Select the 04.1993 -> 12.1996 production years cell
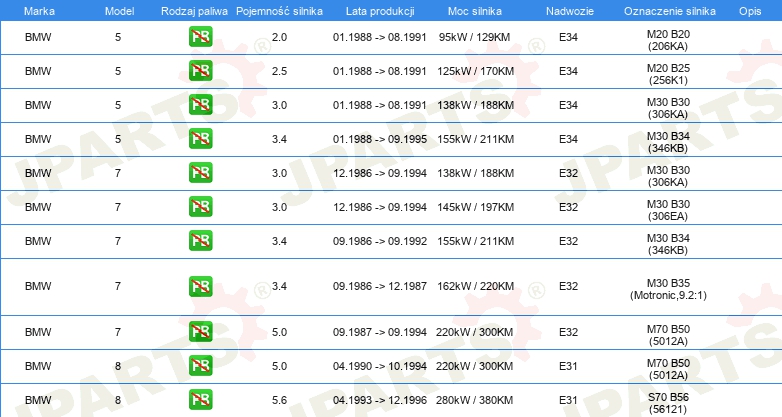Image resolution: width=782 pixels, height=417 pixels. coord(380,400)
